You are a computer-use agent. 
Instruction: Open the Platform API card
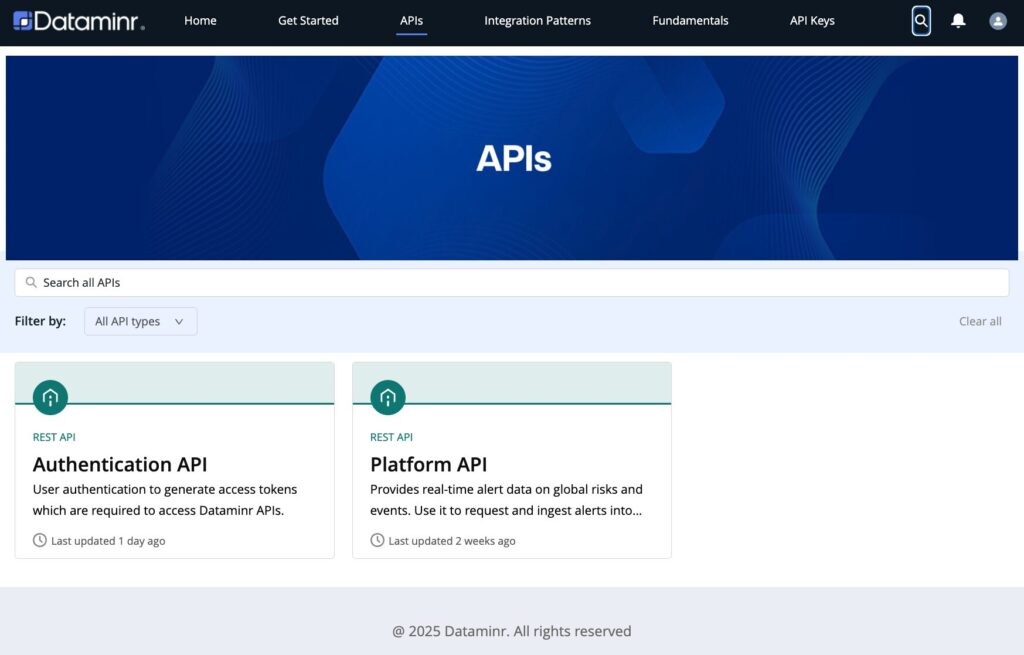coord(511,464)
